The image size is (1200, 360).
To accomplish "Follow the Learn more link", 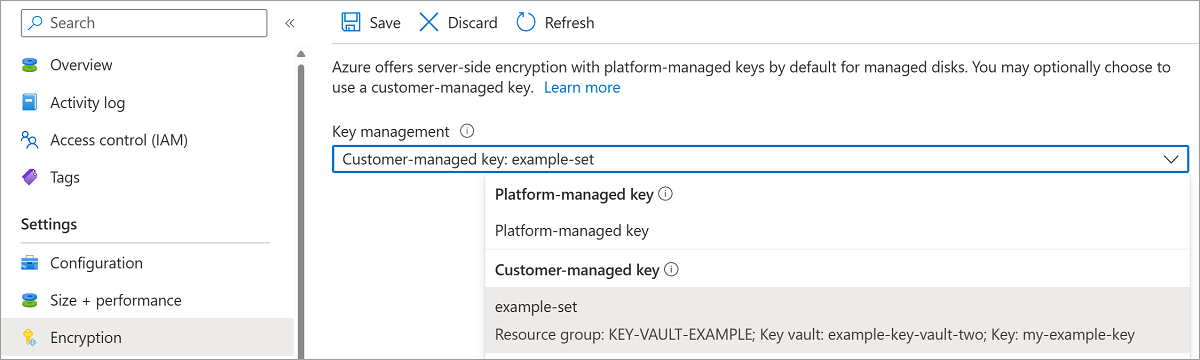I will [x=582, y=88].
